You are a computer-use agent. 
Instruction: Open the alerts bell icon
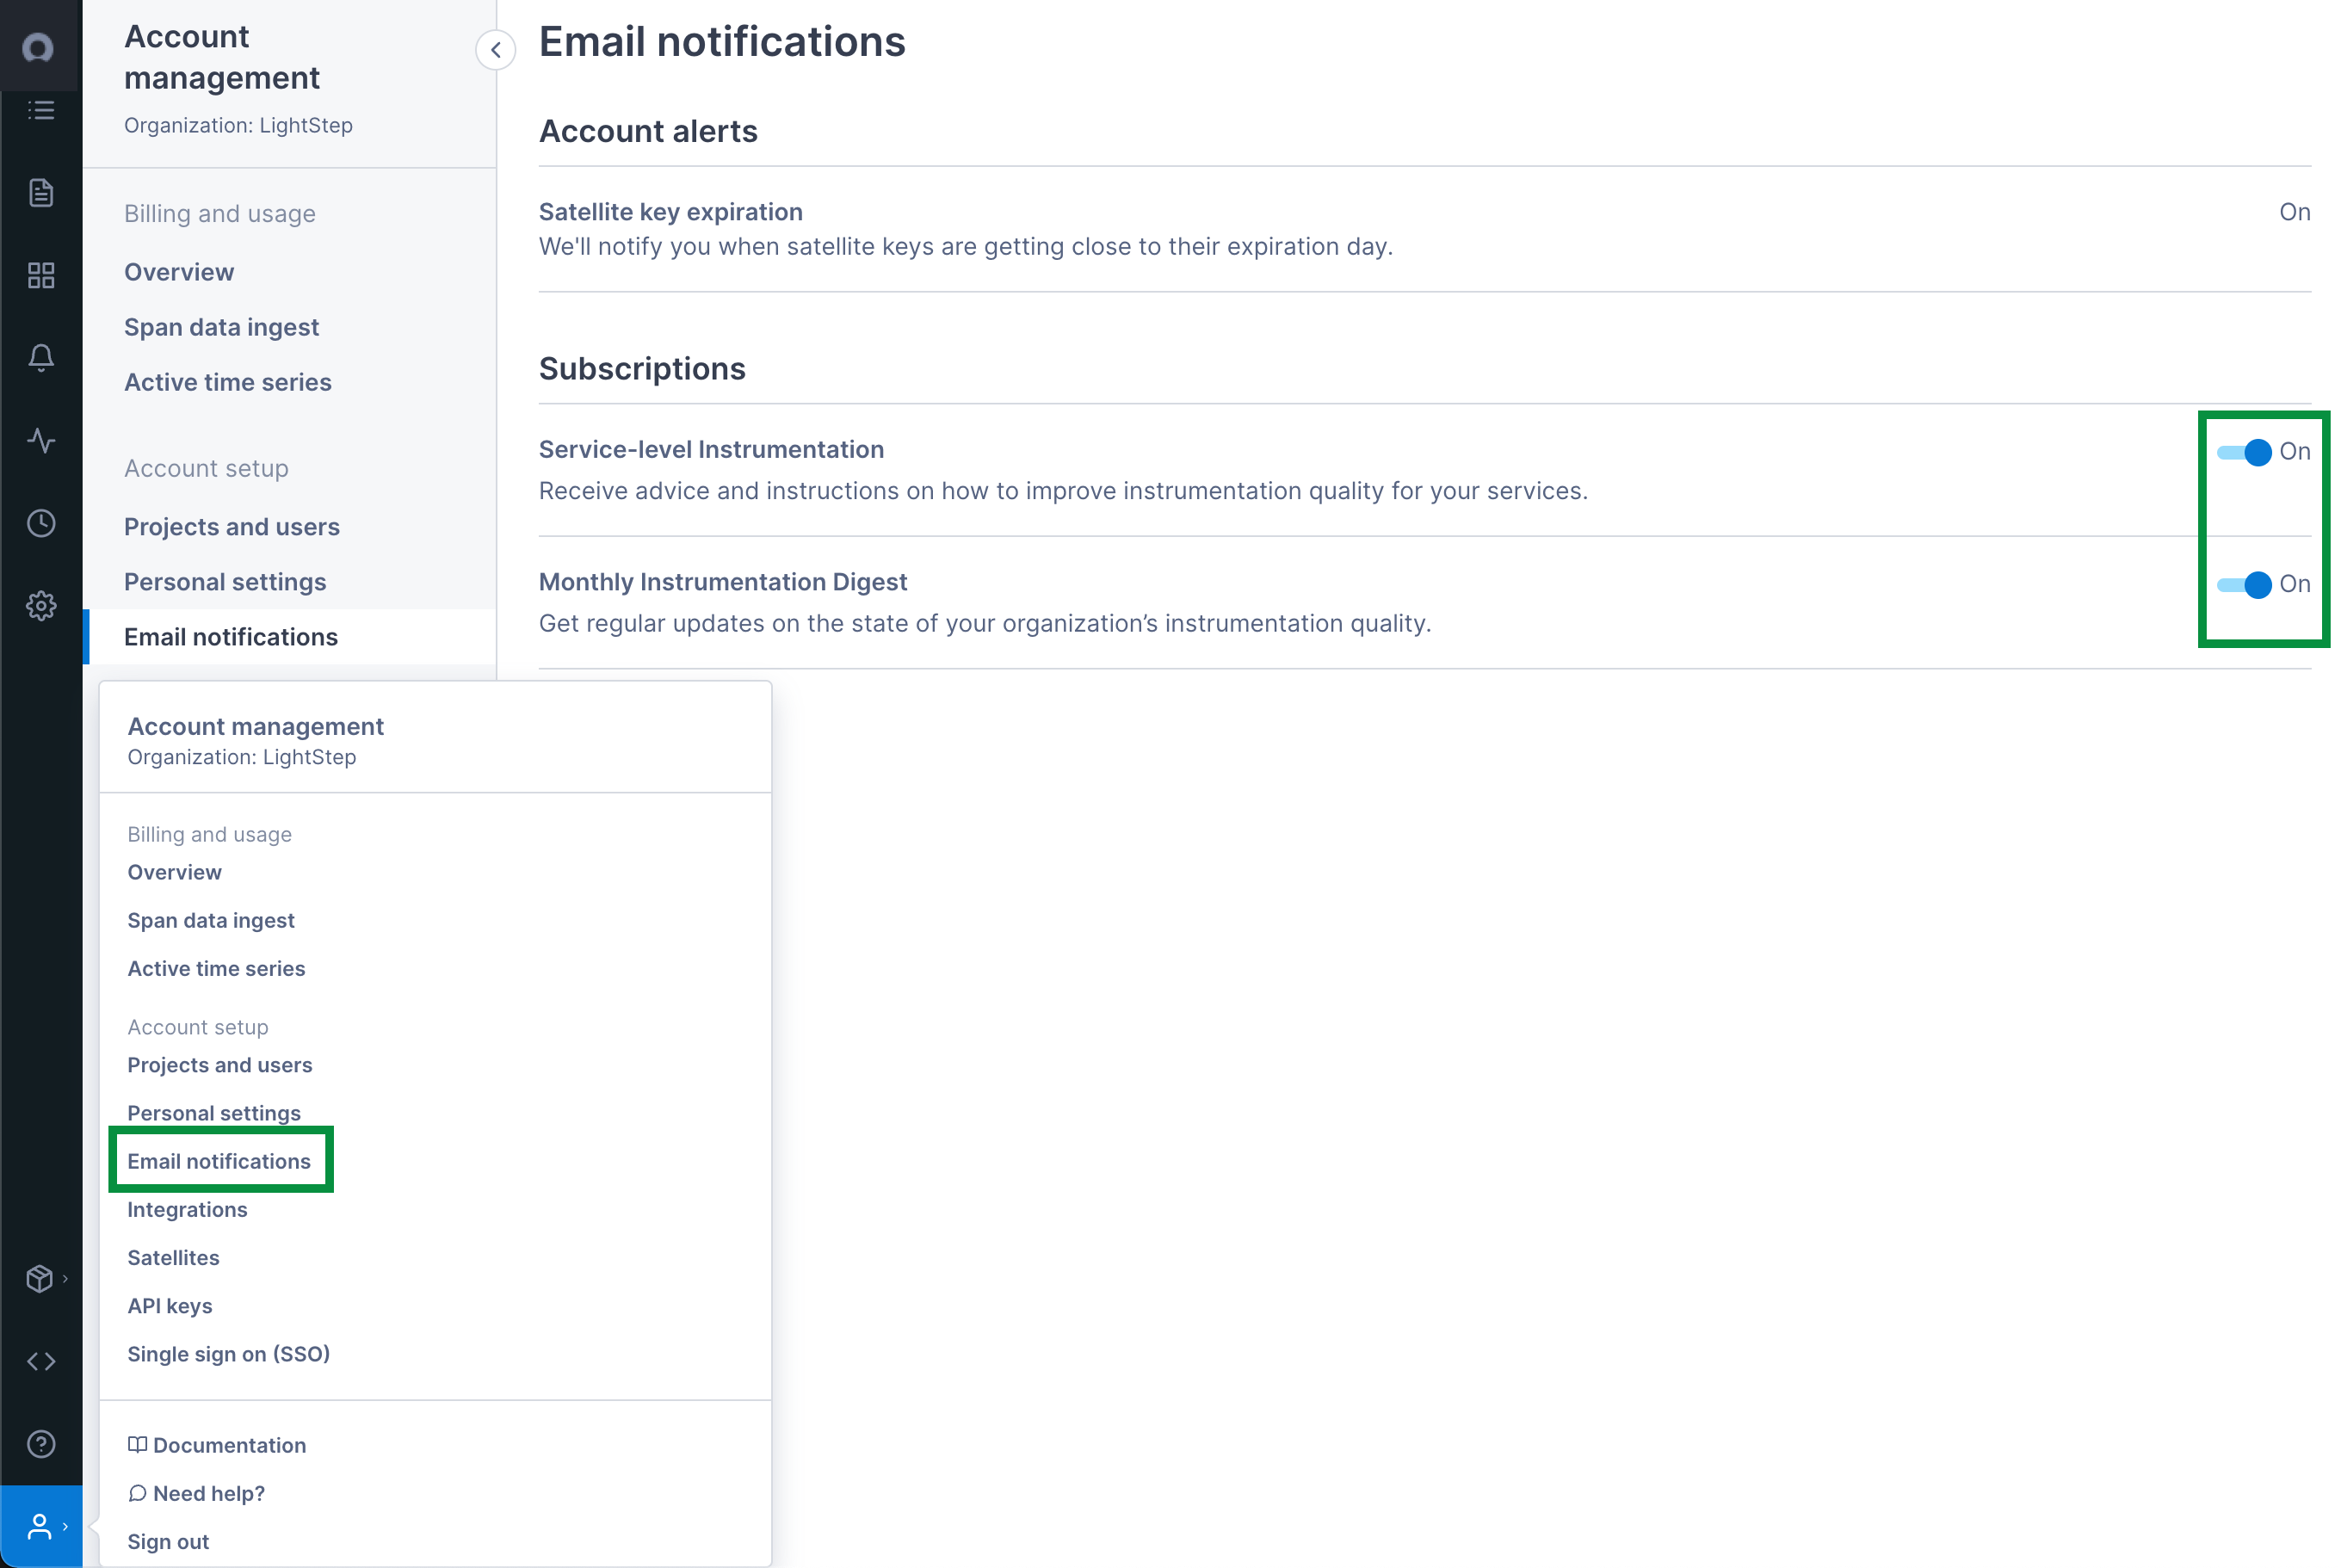41,358
